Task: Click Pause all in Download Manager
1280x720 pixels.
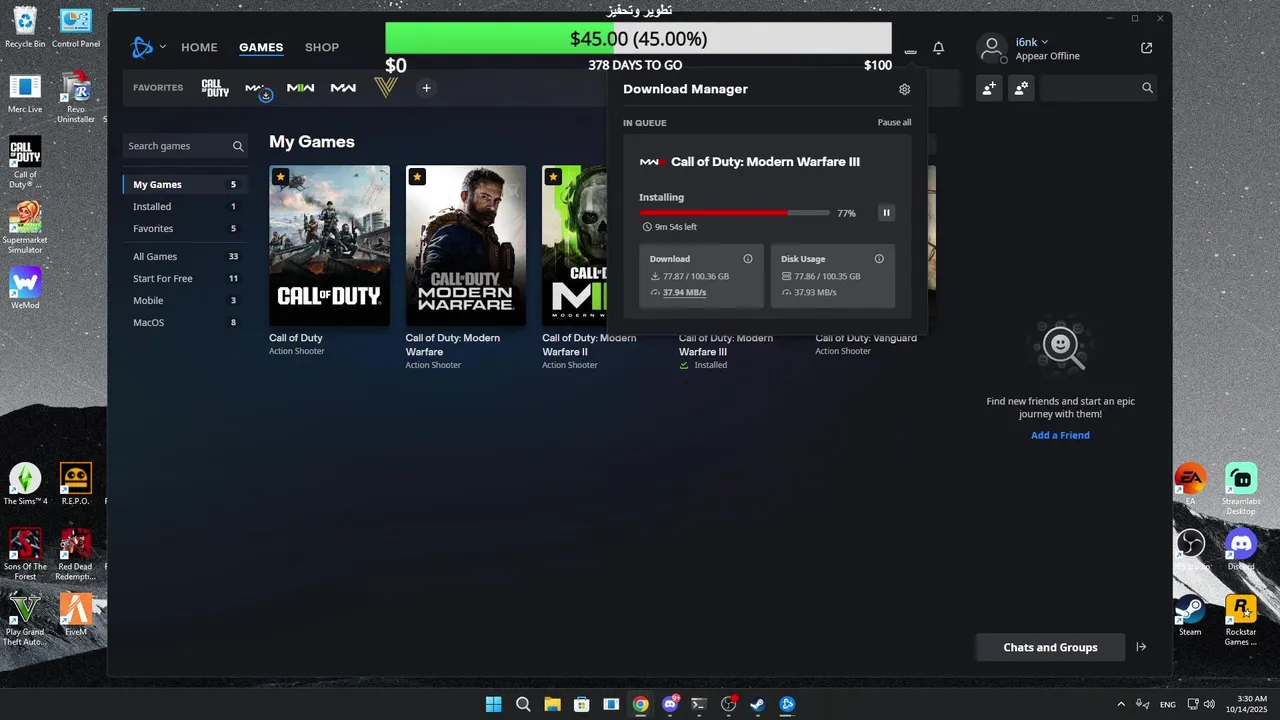Action: point(894,123)
